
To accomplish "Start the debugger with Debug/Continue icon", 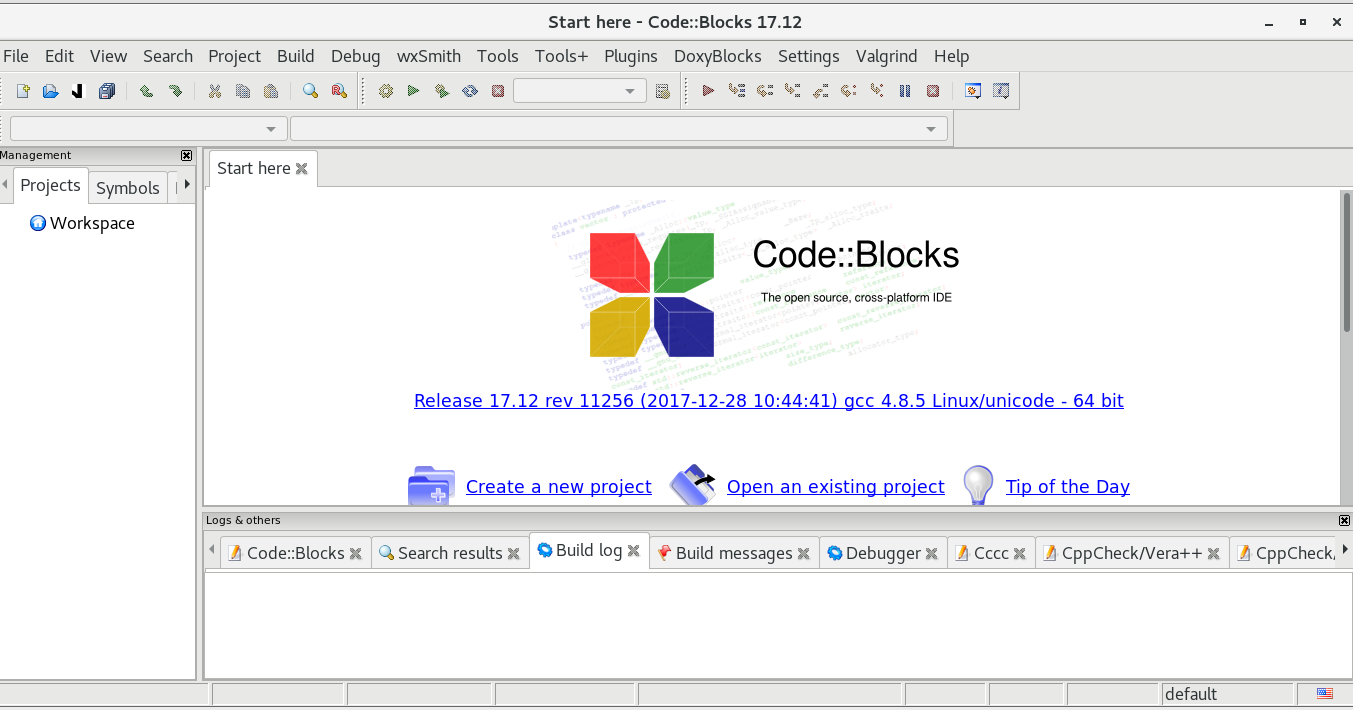I will coord(708,91).
